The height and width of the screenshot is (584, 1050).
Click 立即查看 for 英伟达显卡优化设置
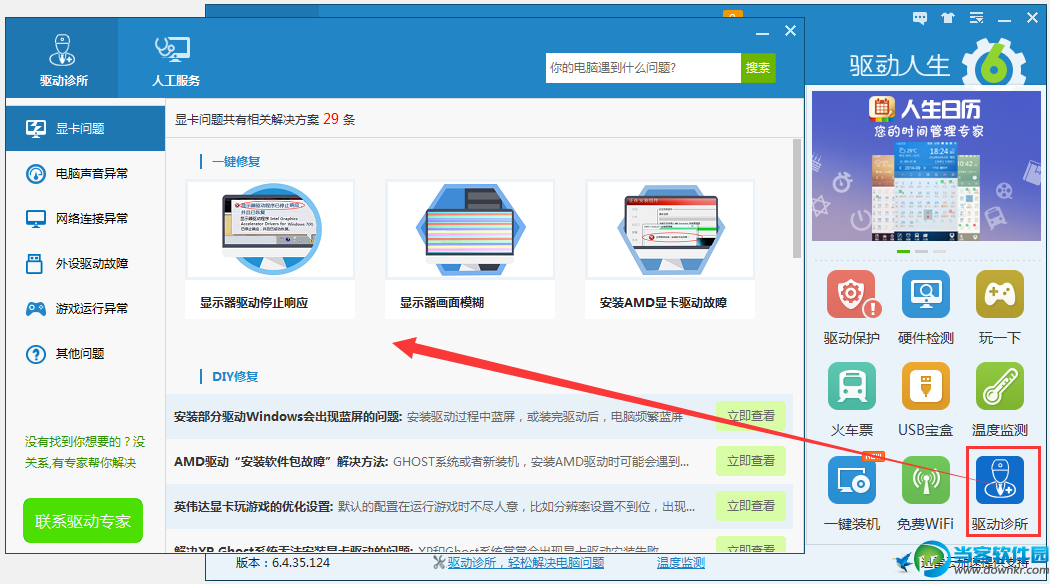751,506
